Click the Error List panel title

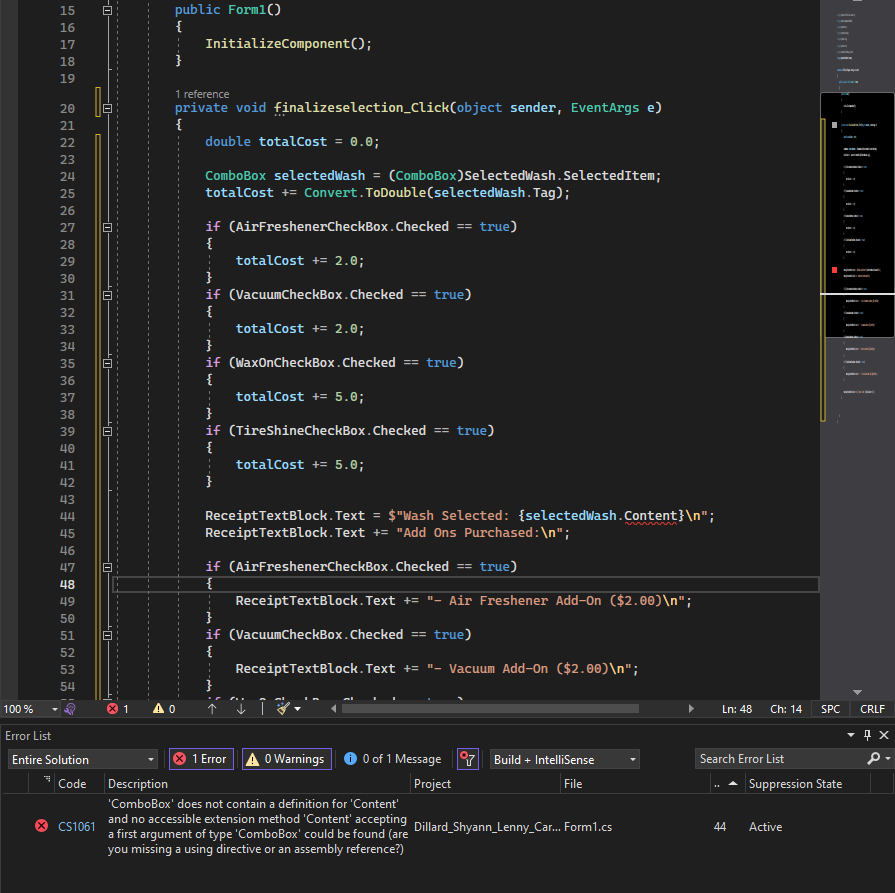pyautogui.click(x=28, y=735)
